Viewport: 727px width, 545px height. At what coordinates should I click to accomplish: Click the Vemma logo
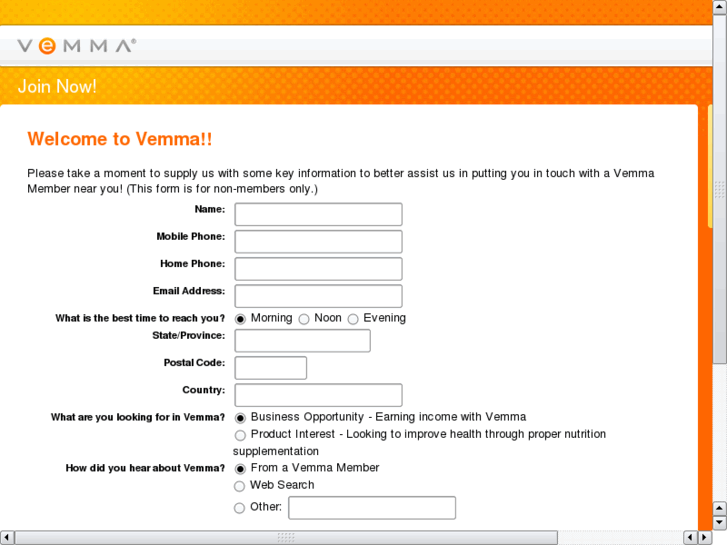(x=77, y=46)
